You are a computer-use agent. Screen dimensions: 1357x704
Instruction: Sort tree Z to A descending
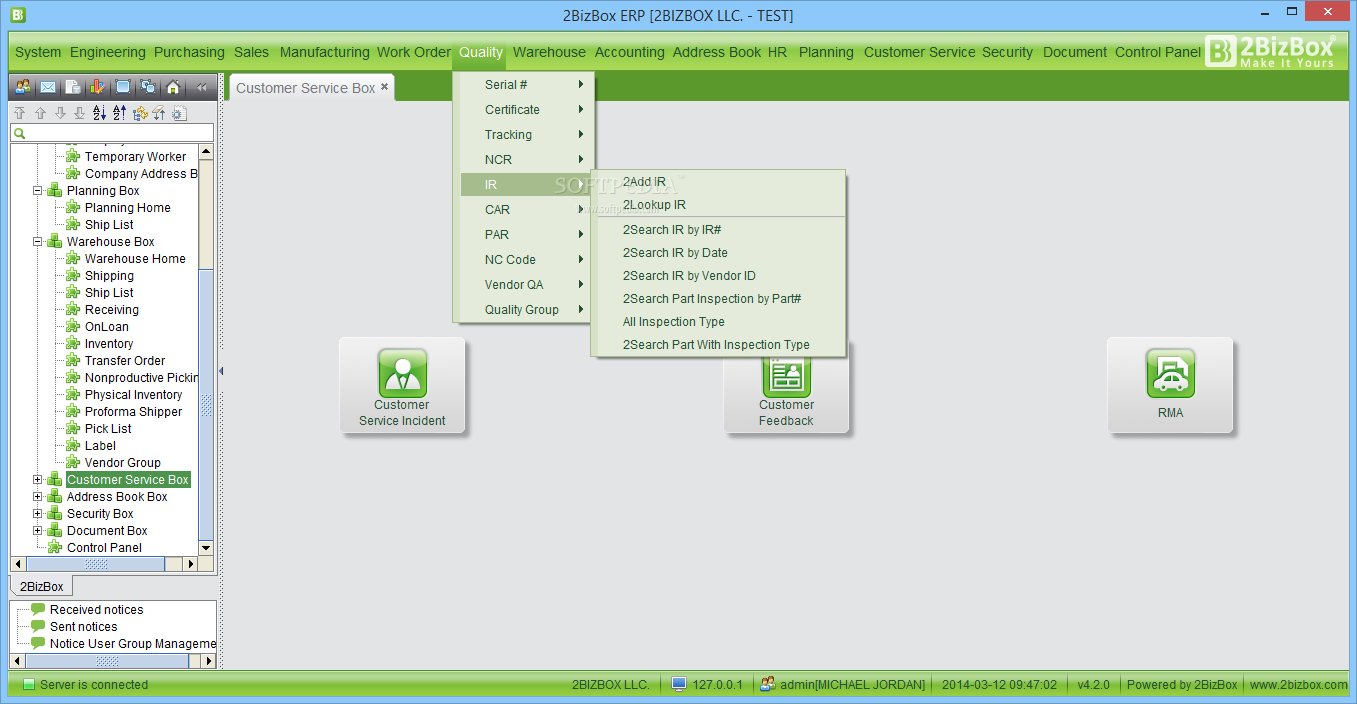119,113
